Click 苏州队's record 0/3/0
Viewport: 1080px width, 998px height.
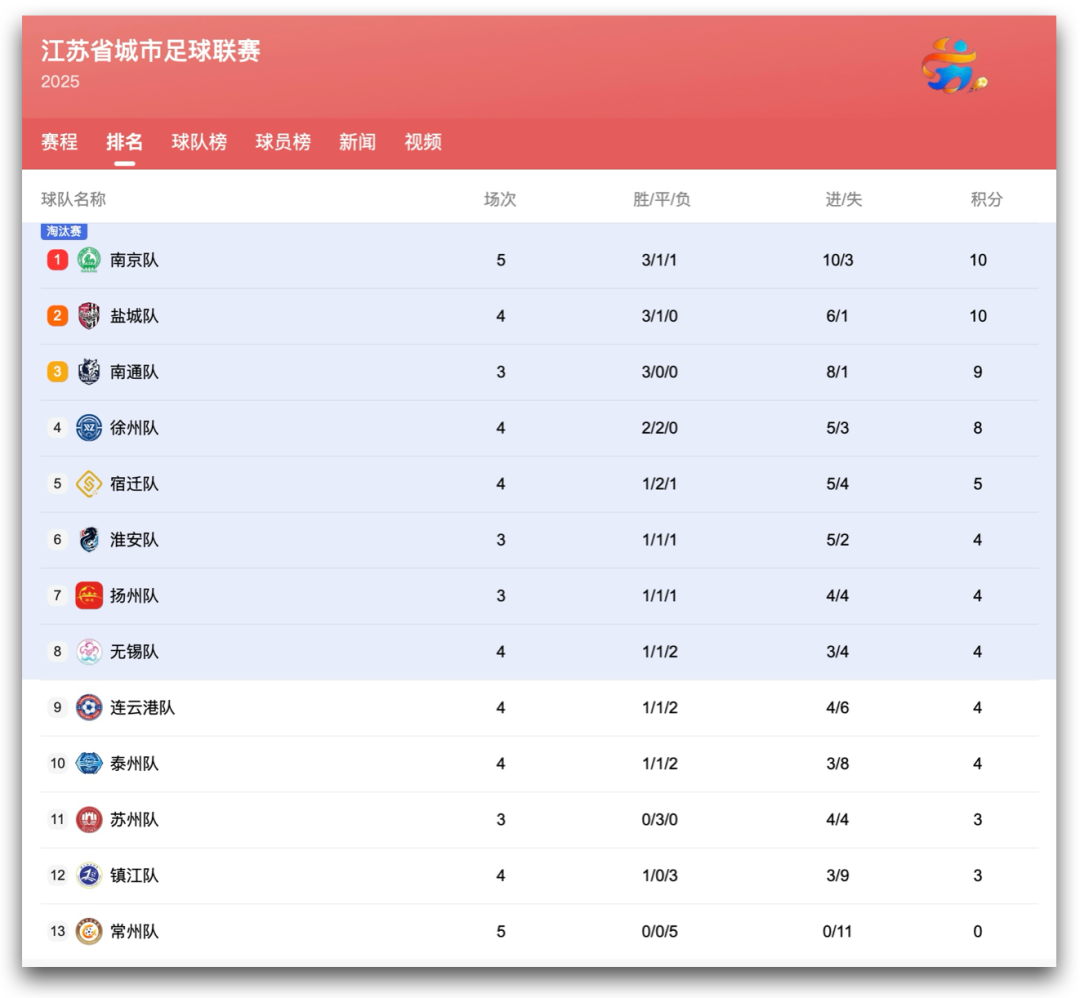[660, 819]
